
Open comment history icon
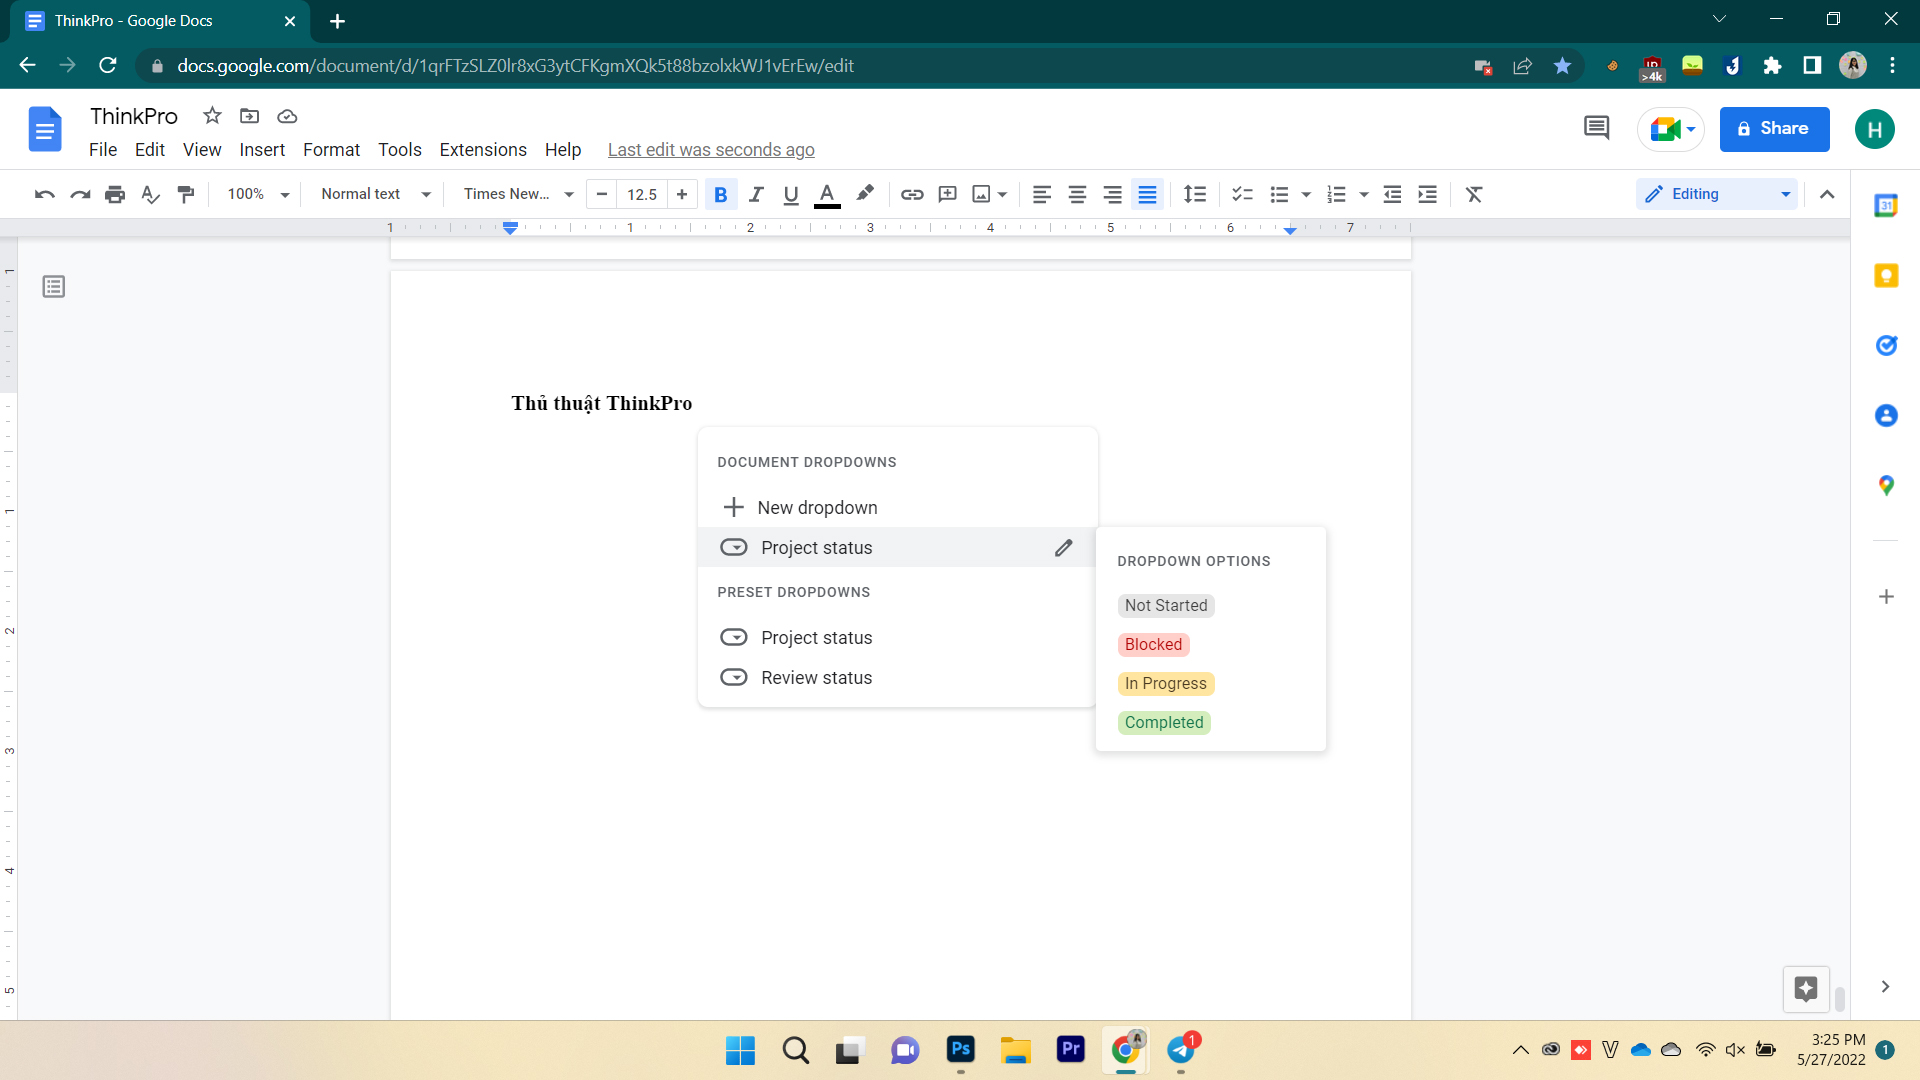(x=1596, y=129)
